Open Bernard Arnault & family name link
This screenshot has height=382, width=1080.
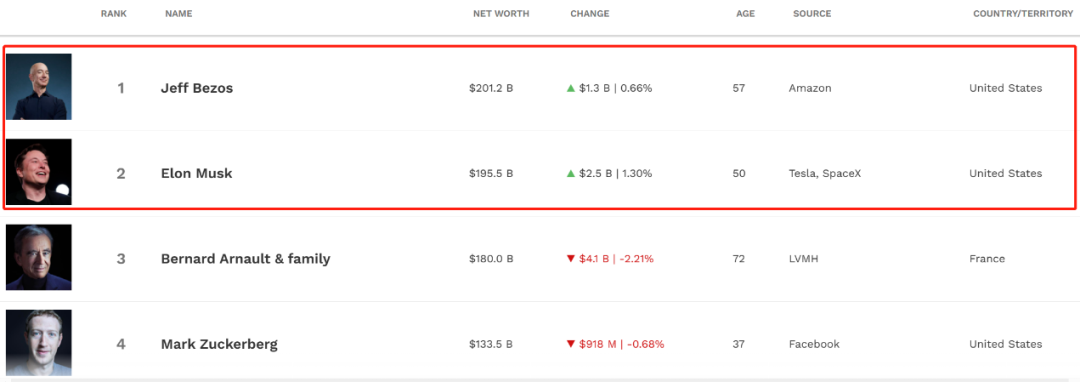[245, 259]
